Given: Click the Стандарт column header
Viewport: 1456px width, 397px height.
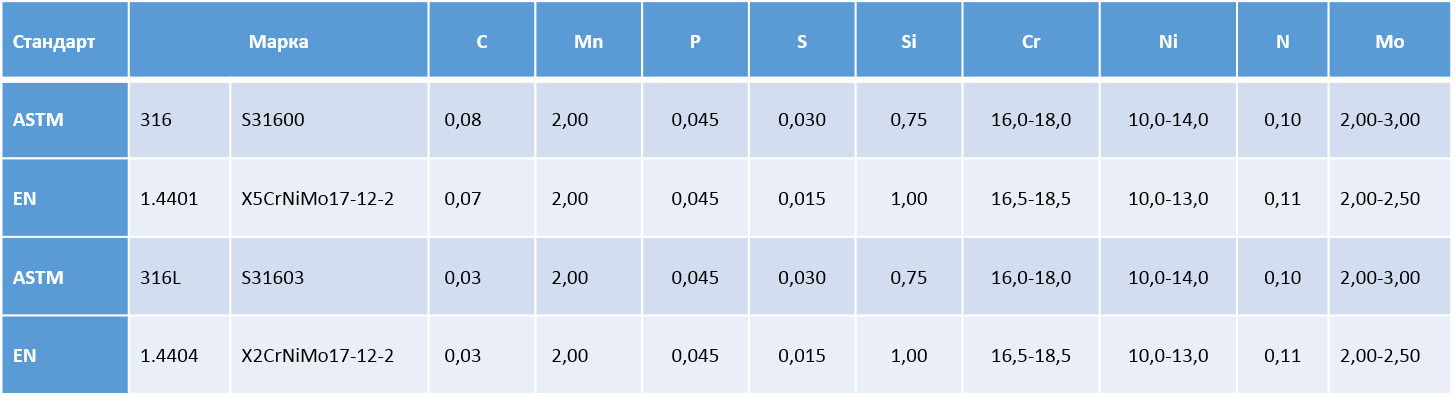Looking at the screenshot, I should (65, 40).
